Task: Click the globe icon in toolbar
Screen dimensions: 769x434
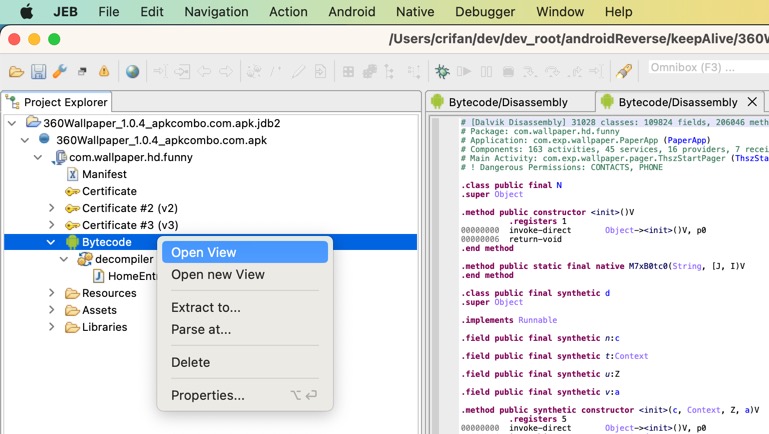Action: coord(132,72)
